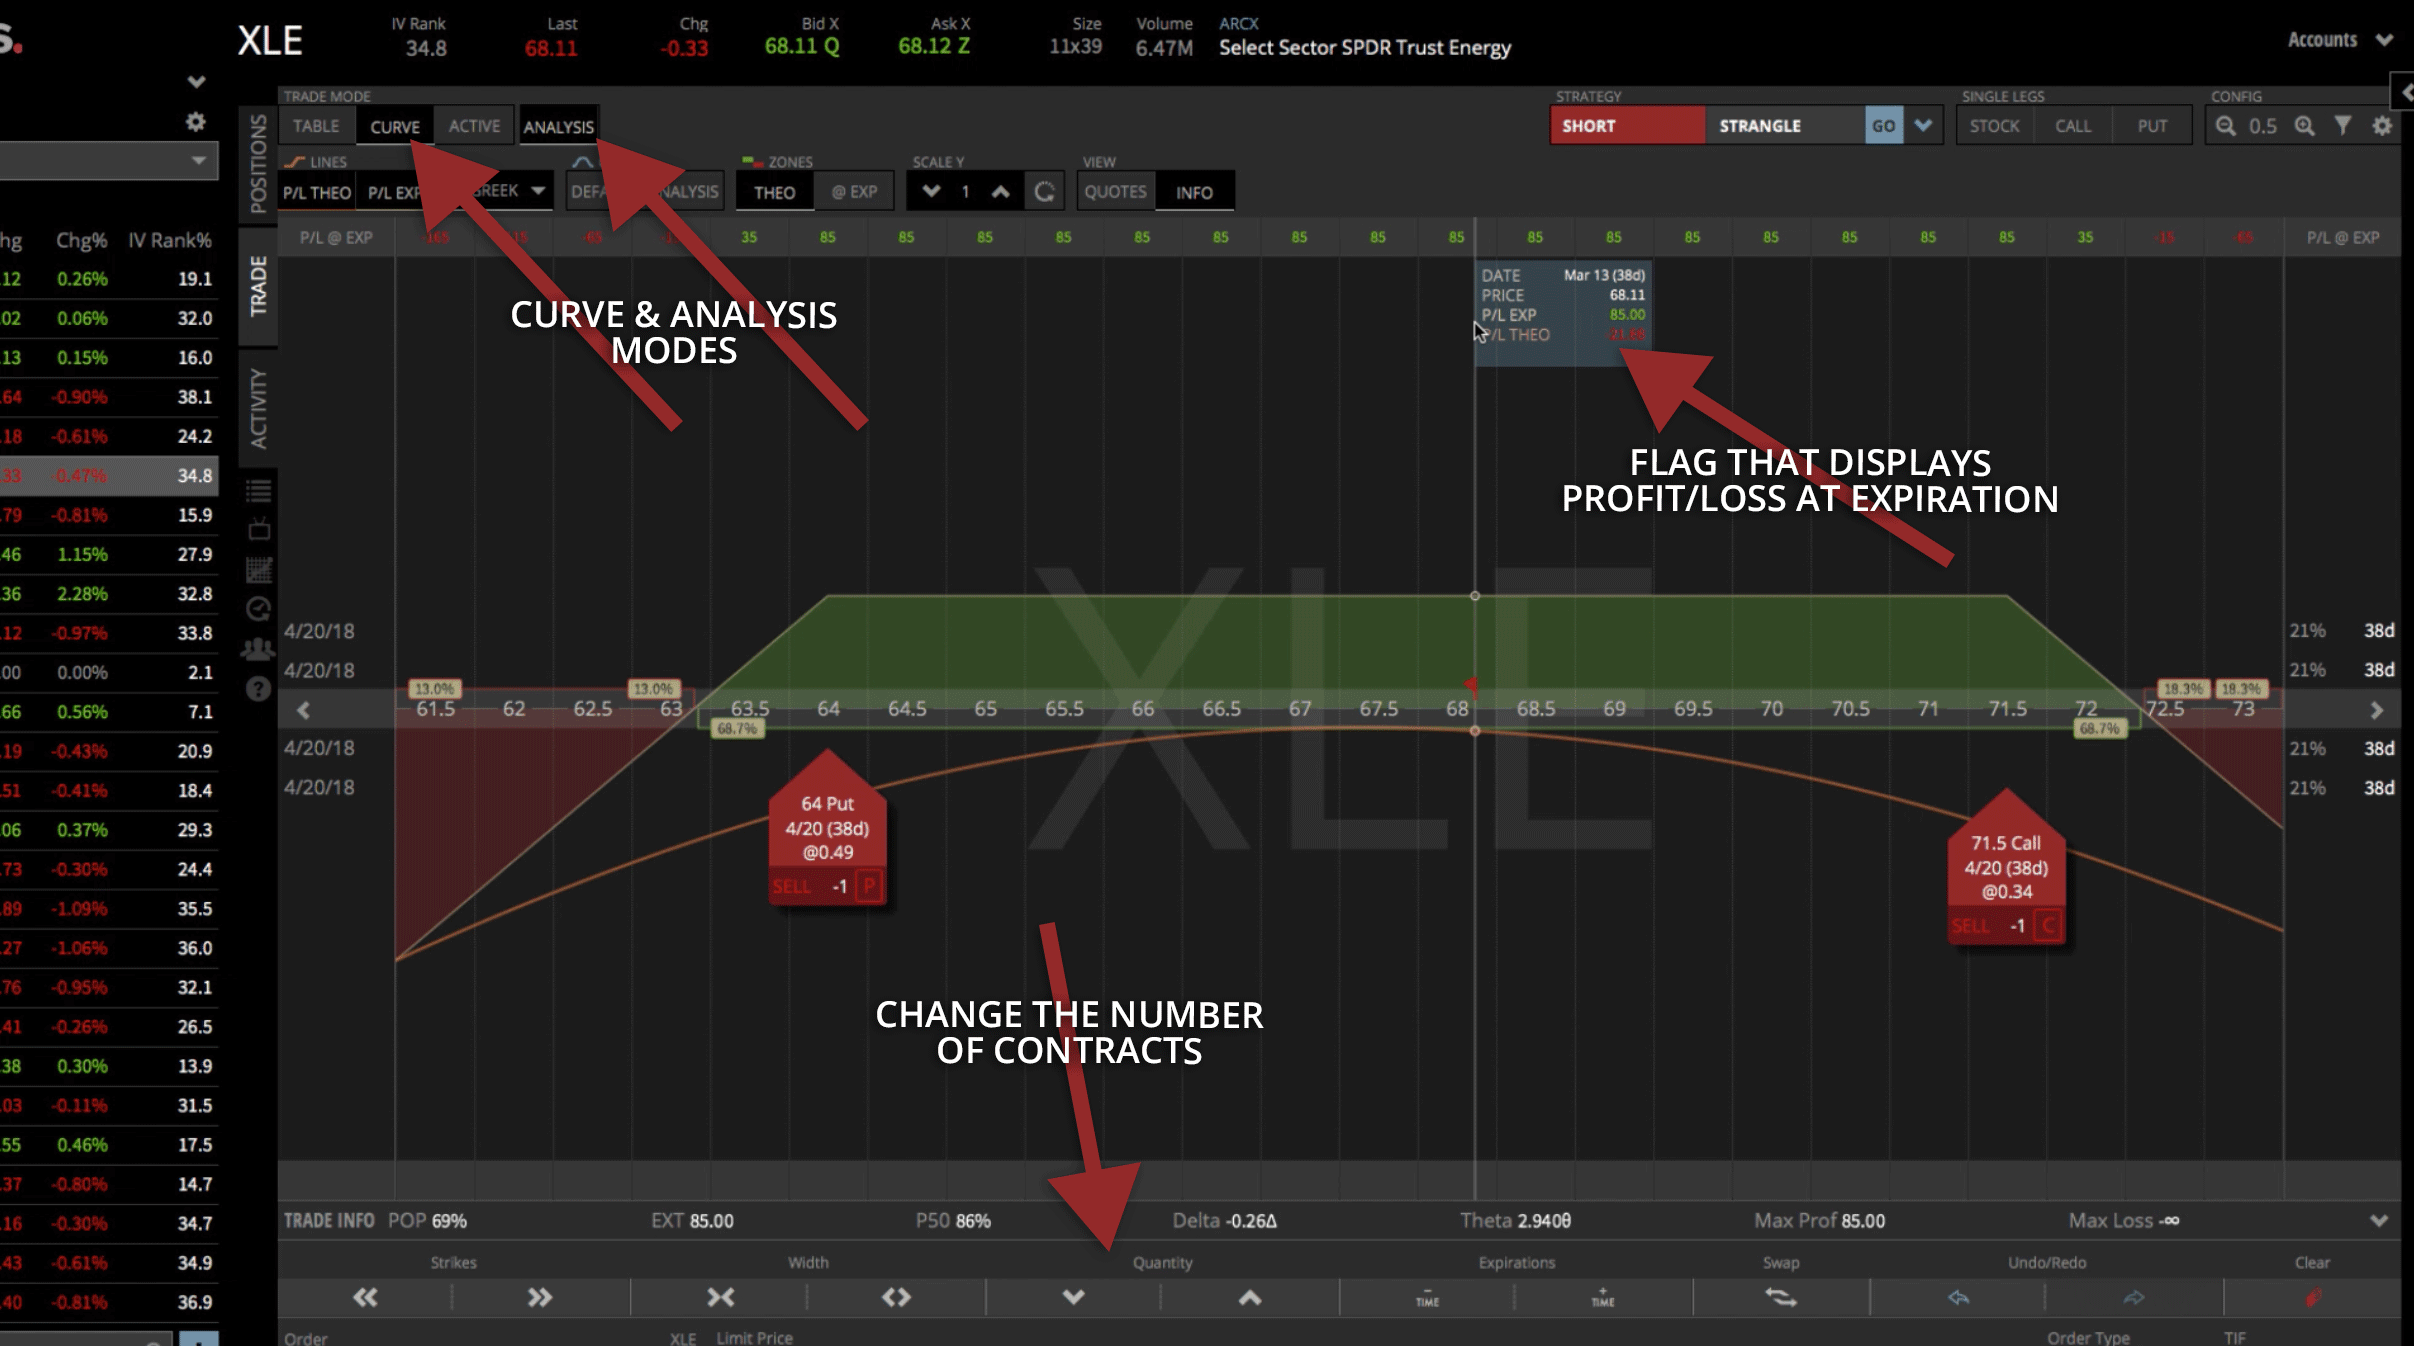The image size is (2414, 1346).
Task: Open the TV icon in the left sidebar
Action: tap(259, 529)
